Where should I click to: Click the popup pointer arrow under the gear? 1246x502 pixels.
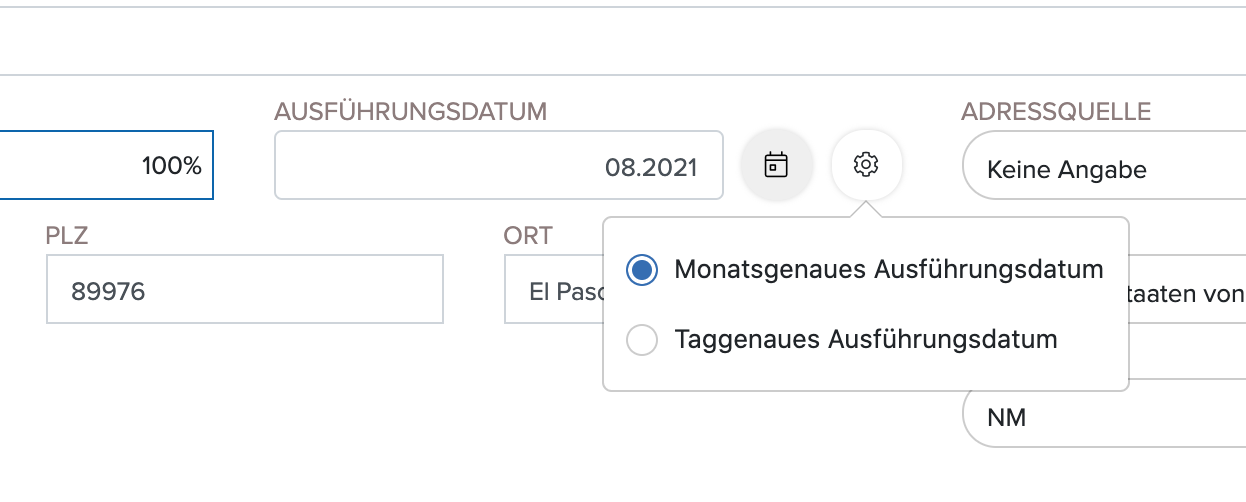coord(867,210)
